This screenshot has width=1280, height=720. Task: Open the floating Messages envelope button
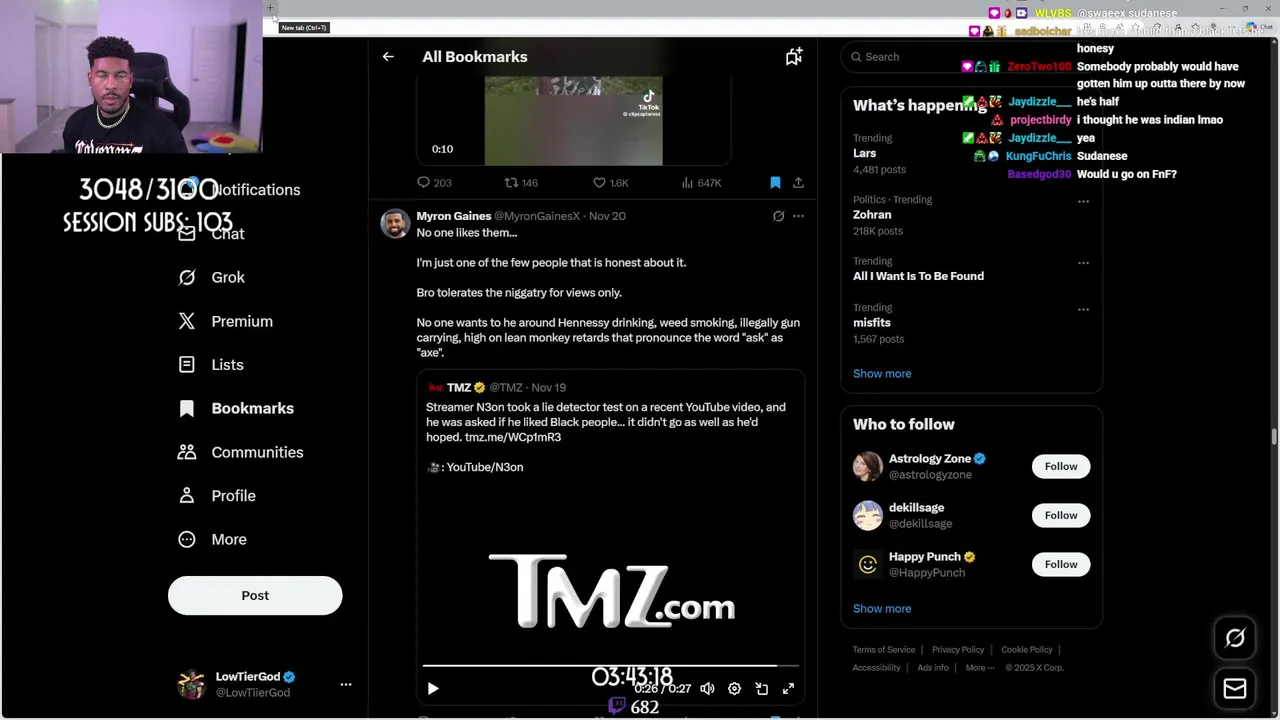1235,689
